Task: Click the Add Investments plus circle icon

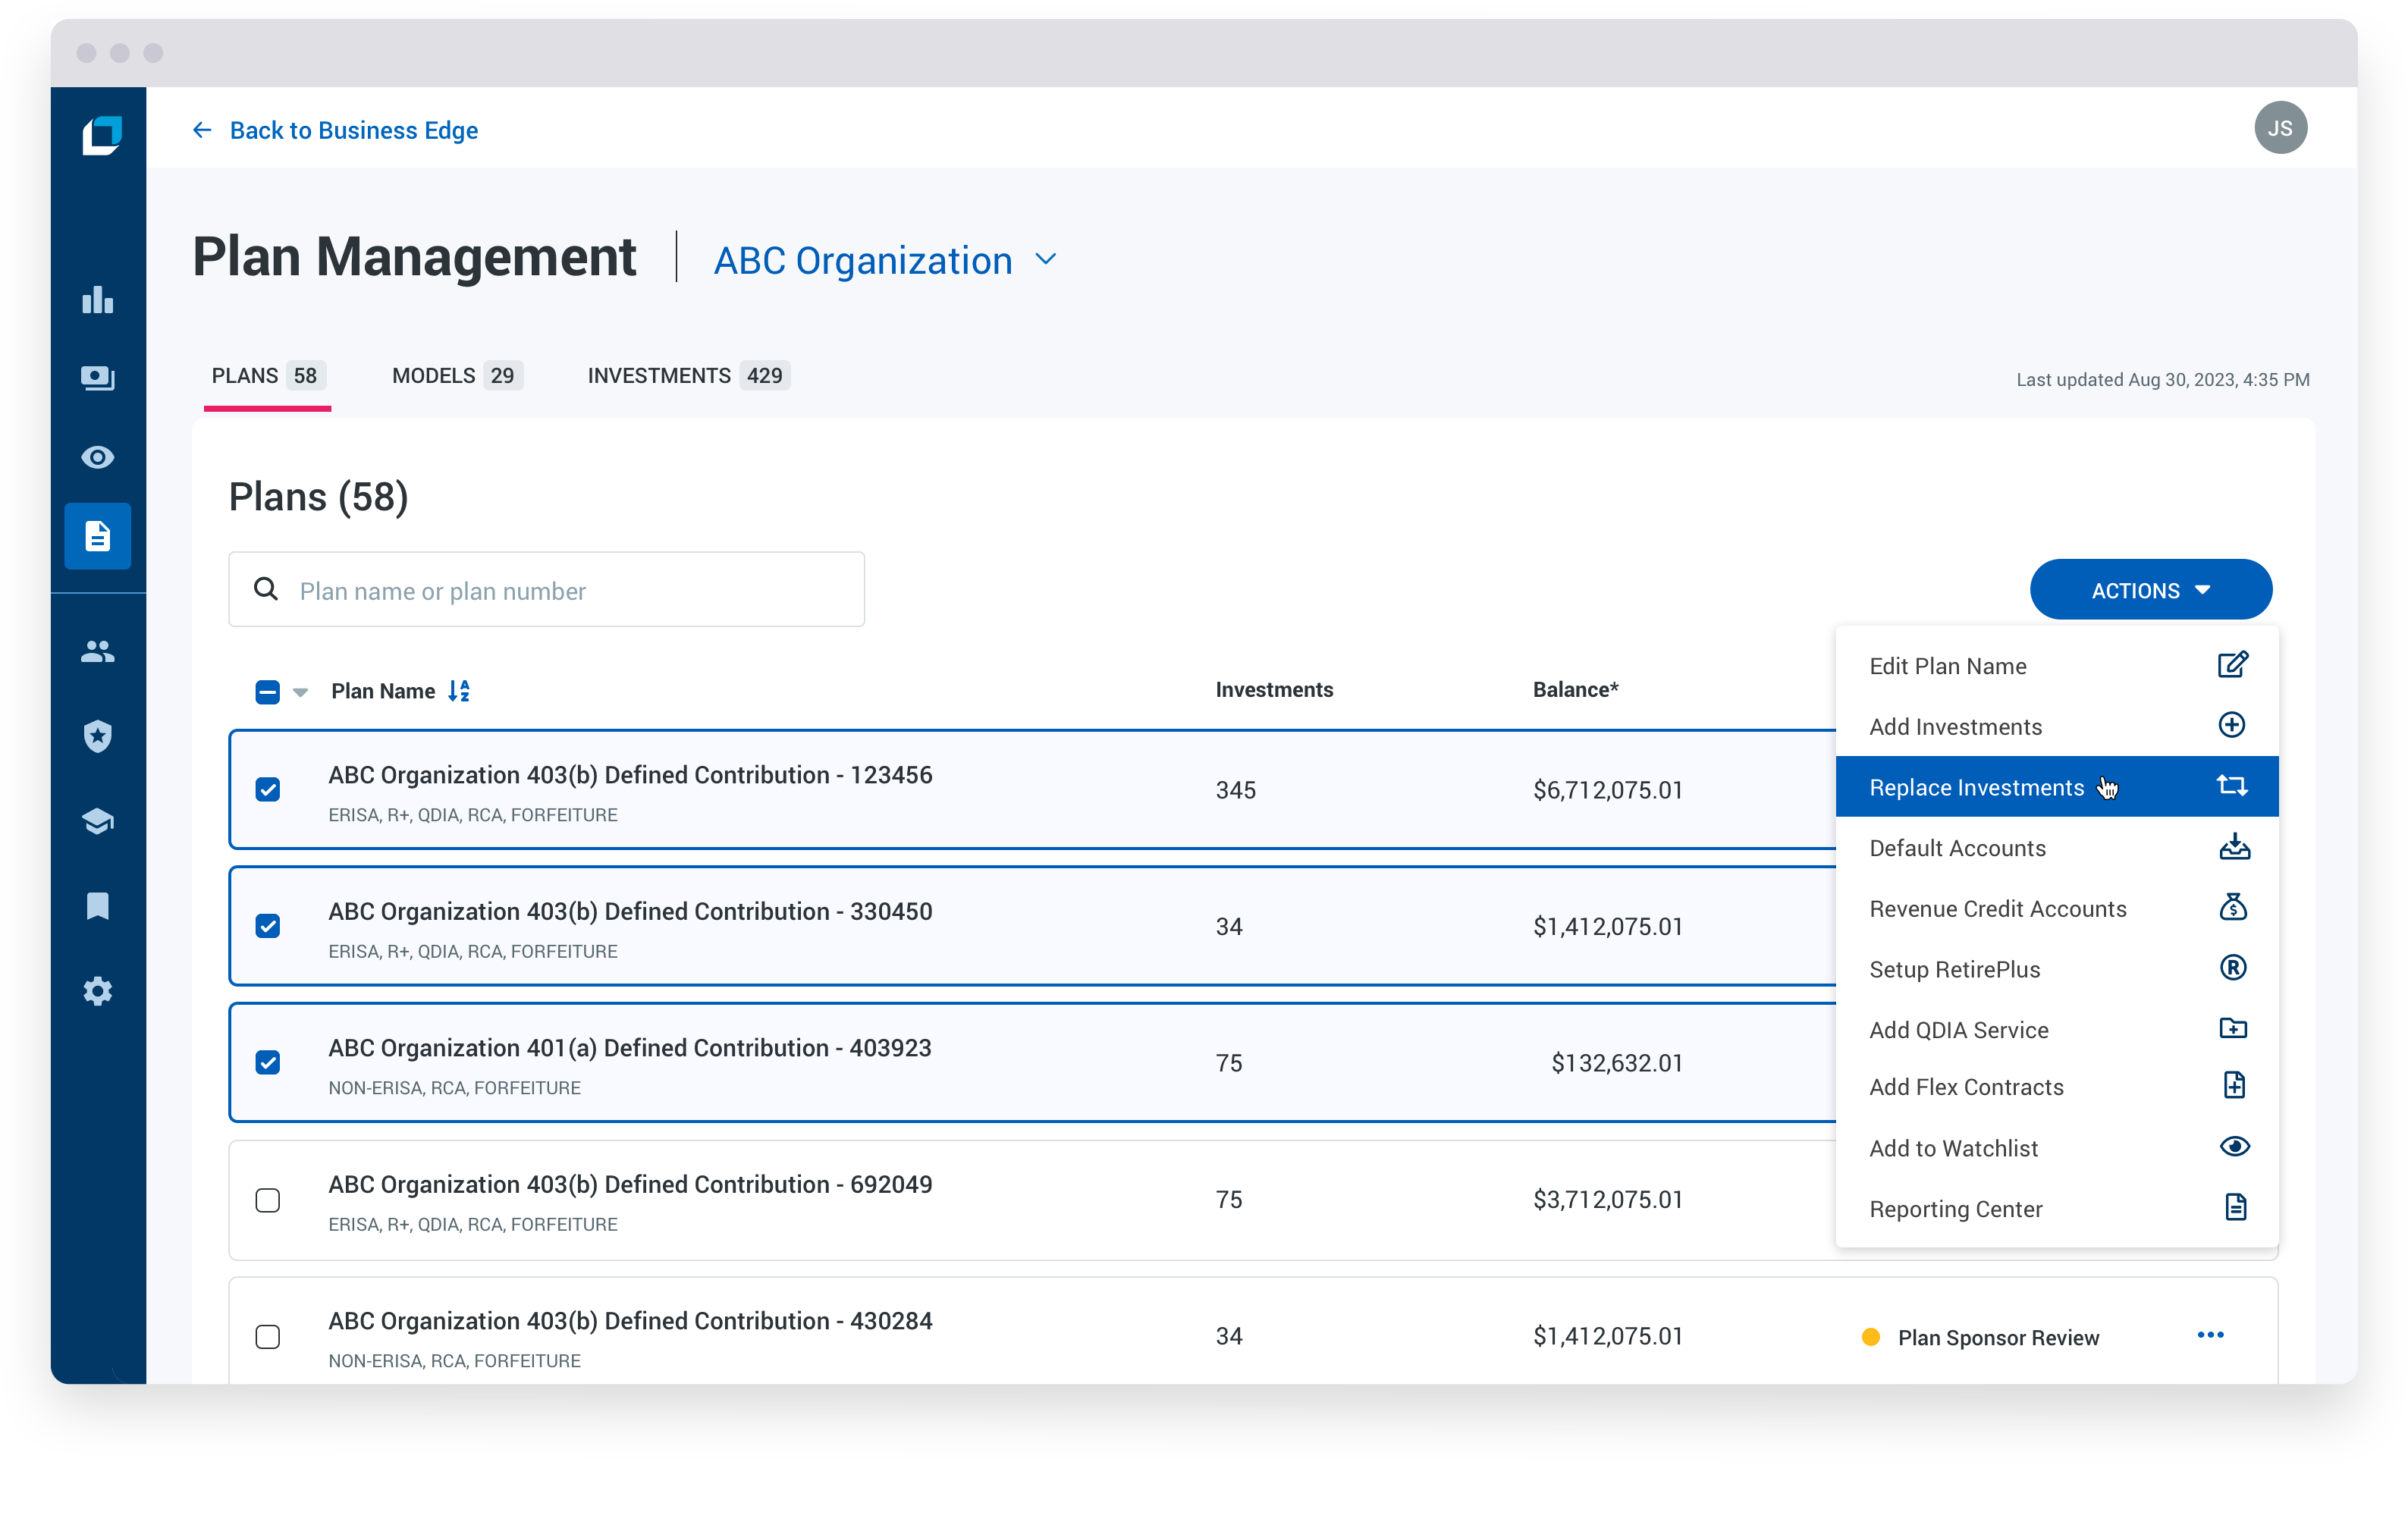Action: (x=2232, y=725)
